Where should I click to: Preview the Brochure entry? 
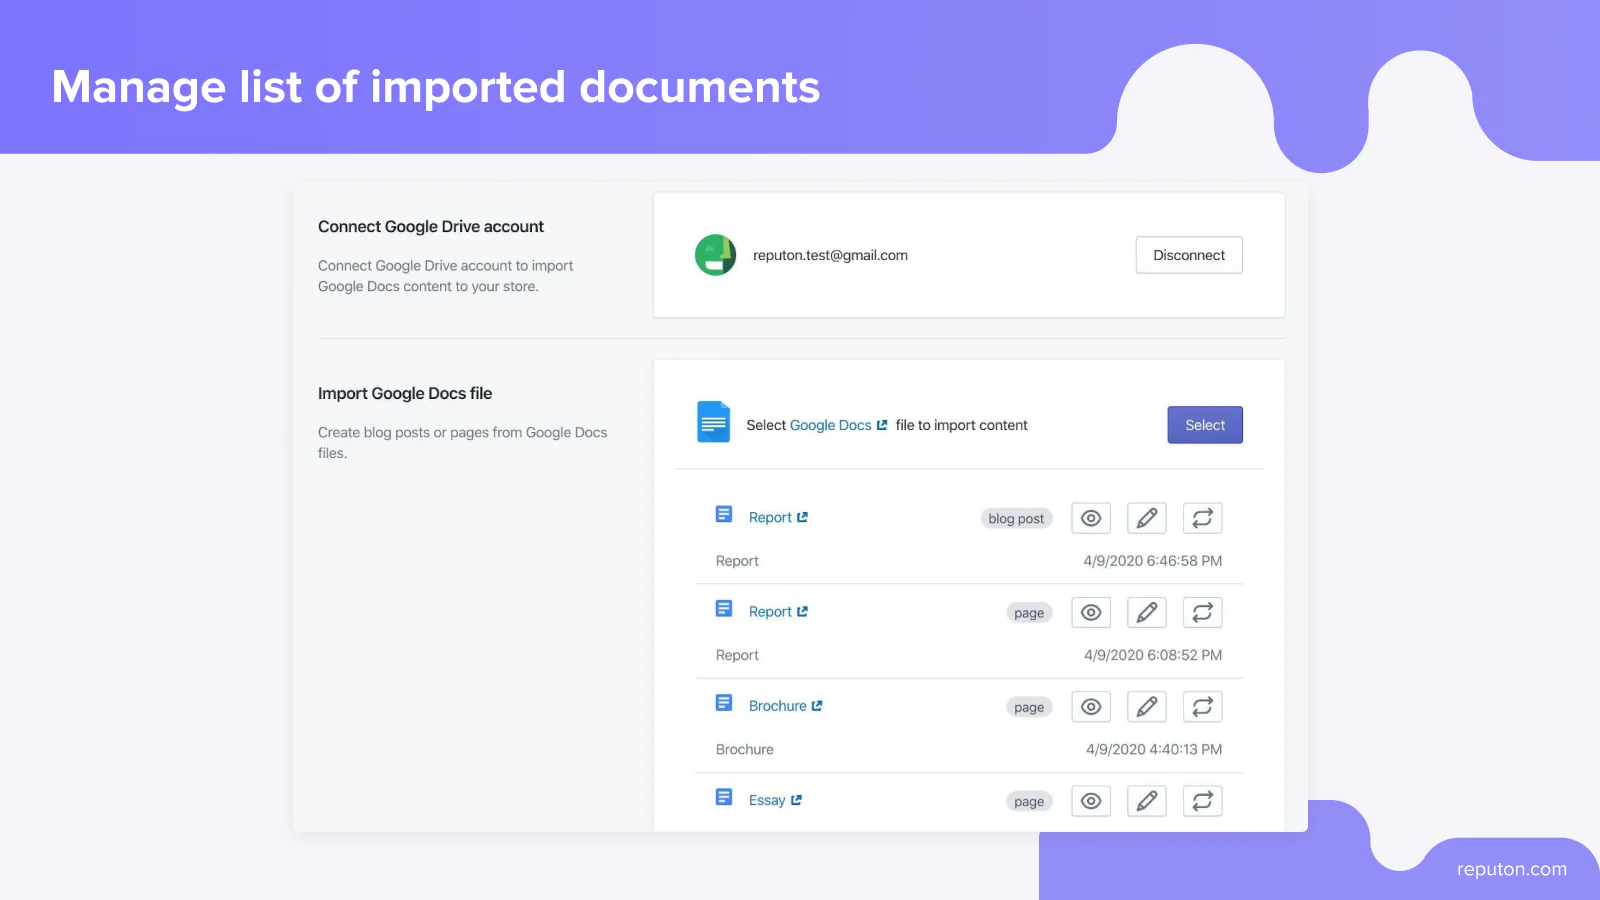click(x=1091, y=706)
